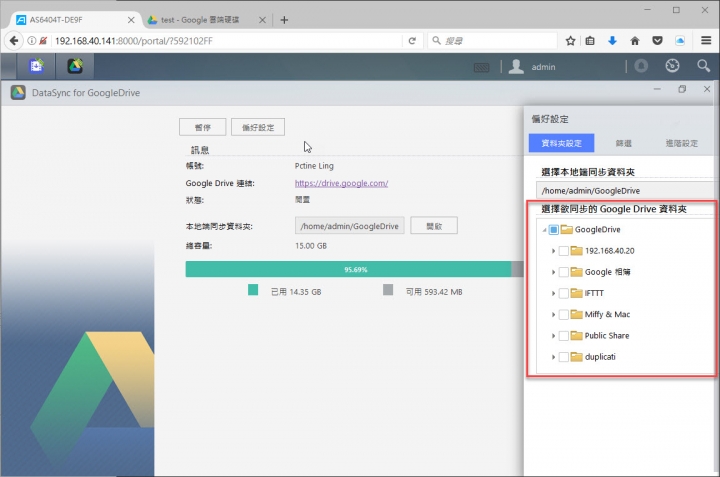Screen dimensions: 720x477
Task: Click the Pctine Ling account name
Action: click(x=314, y=166)
